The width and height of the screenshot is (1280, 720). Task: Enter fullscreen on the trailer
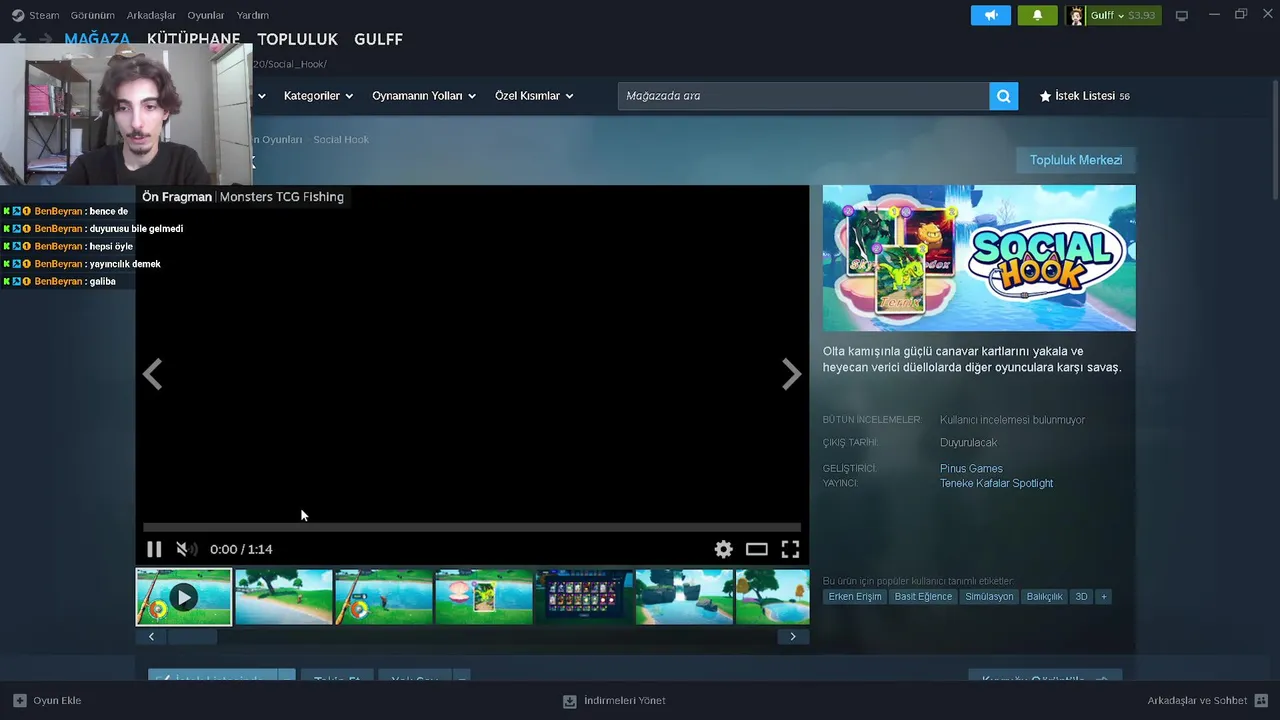click(790, 549)
